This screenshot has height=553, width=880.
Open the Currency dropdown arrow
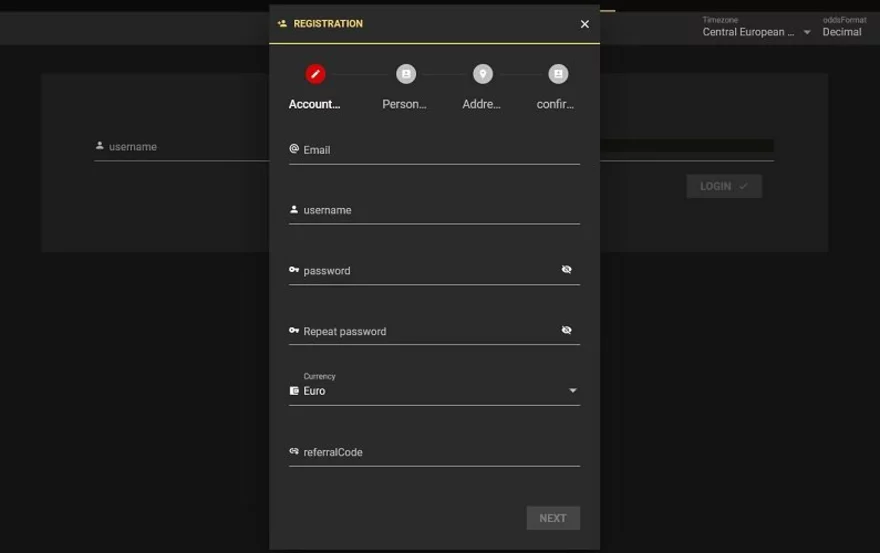point(572,391)
